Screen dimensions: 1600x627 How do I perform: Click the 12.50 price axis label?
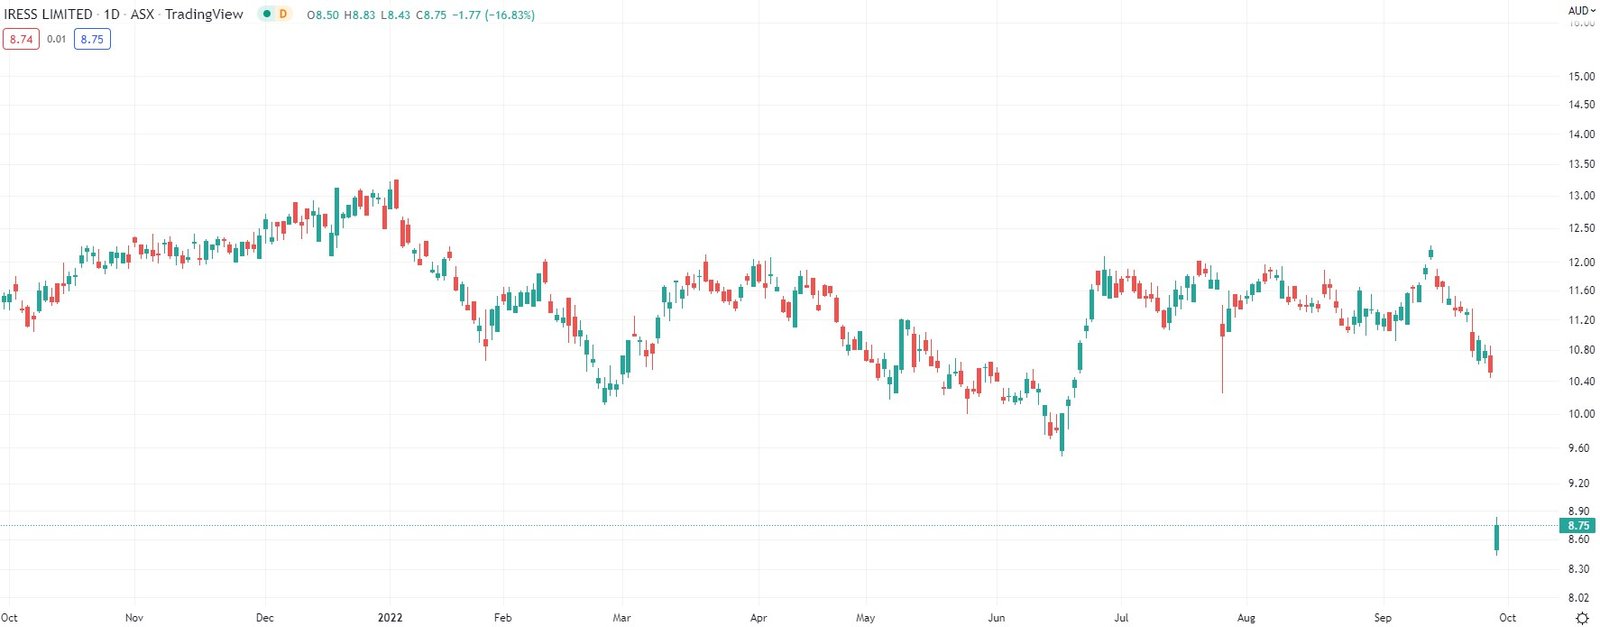click(x=1581, y=228)
